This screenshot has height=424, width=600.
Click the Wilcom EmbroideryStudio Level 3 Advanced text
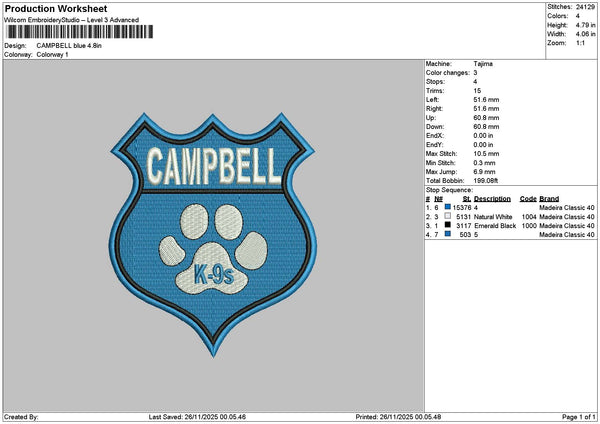tap(72, 20)
